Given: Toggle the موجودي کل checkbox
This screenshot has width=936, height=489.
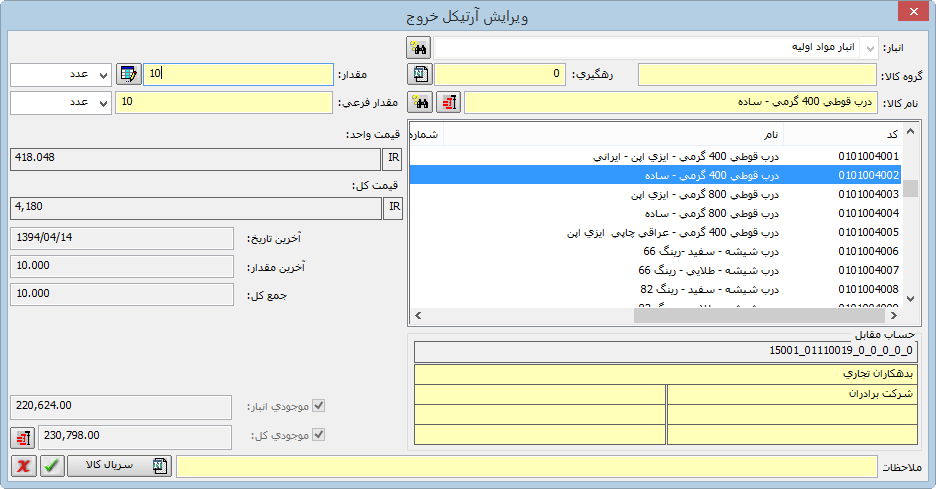Looking at the screenshot, I should click(x=319, y=435).
